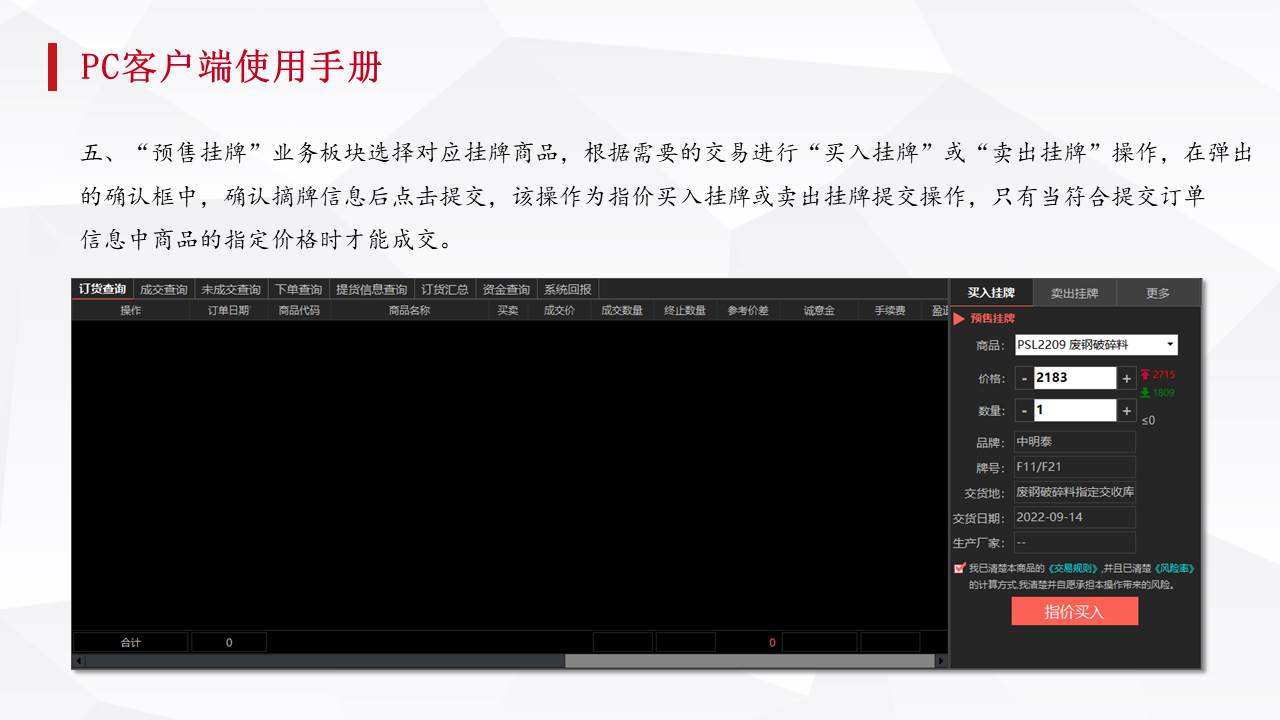Click the 指价买入 button

tap(1075, 611)
